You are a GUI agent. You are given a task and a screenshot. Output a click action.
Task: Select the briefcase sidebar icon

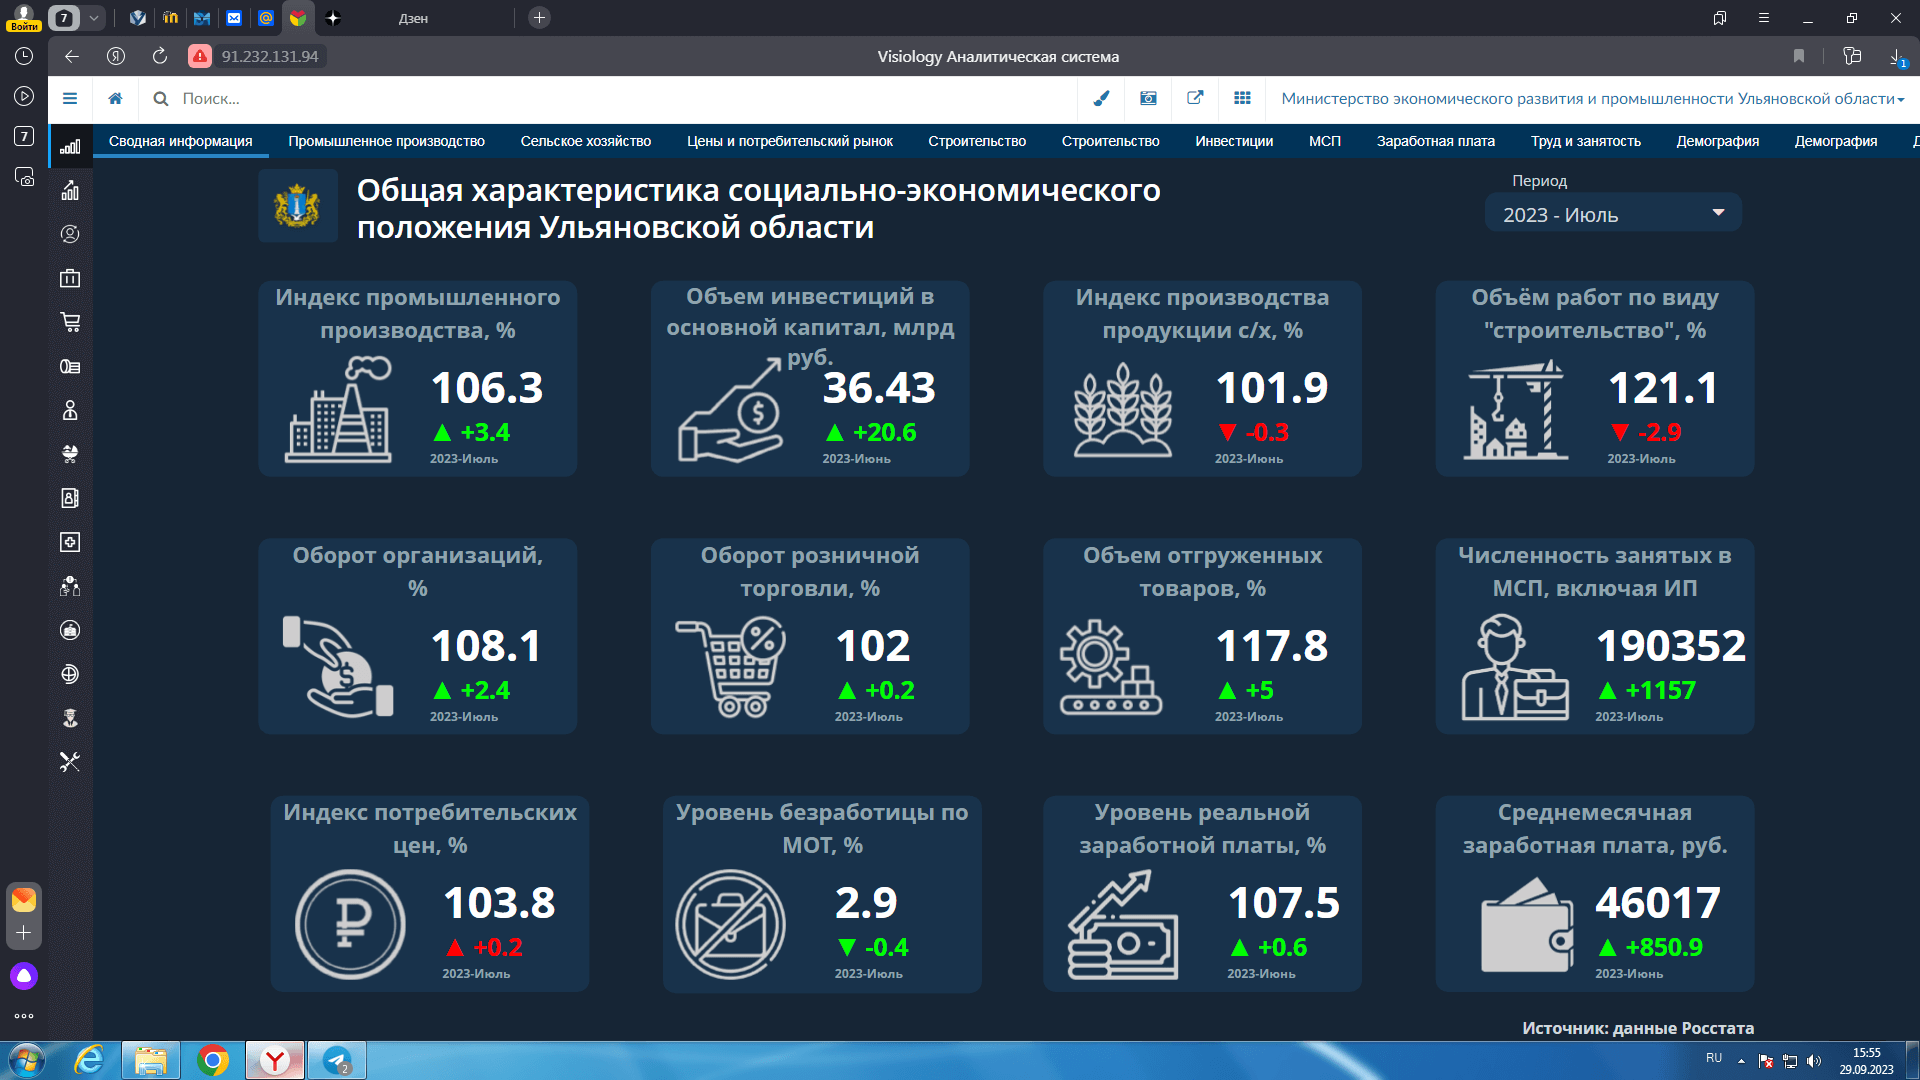[70, 278]
